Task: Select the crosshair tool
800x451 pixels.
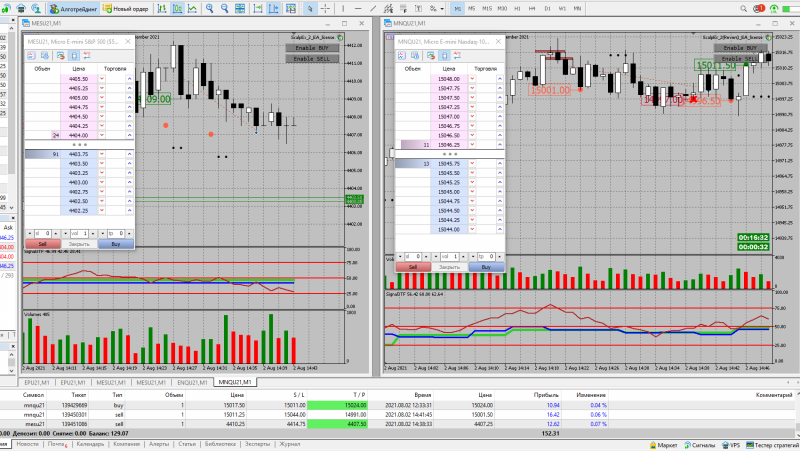Action: click(325, 9)
